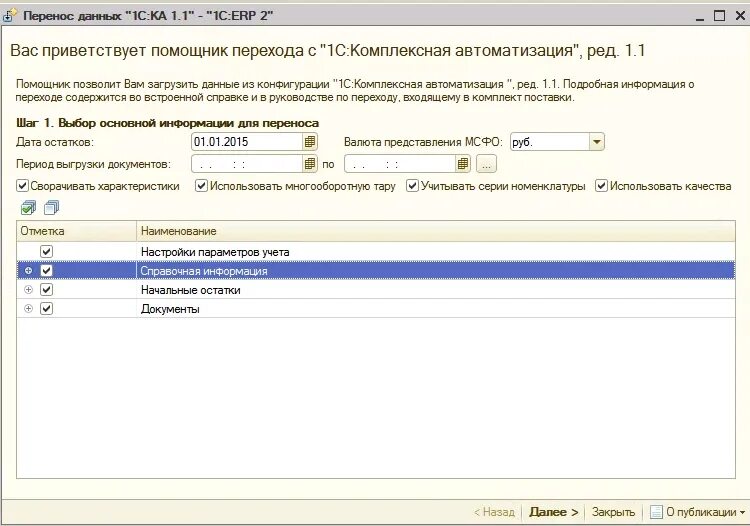Uncheck Документы row checkbox
The width and height of the screenshot is (750, 526).
tap(46, 309)
